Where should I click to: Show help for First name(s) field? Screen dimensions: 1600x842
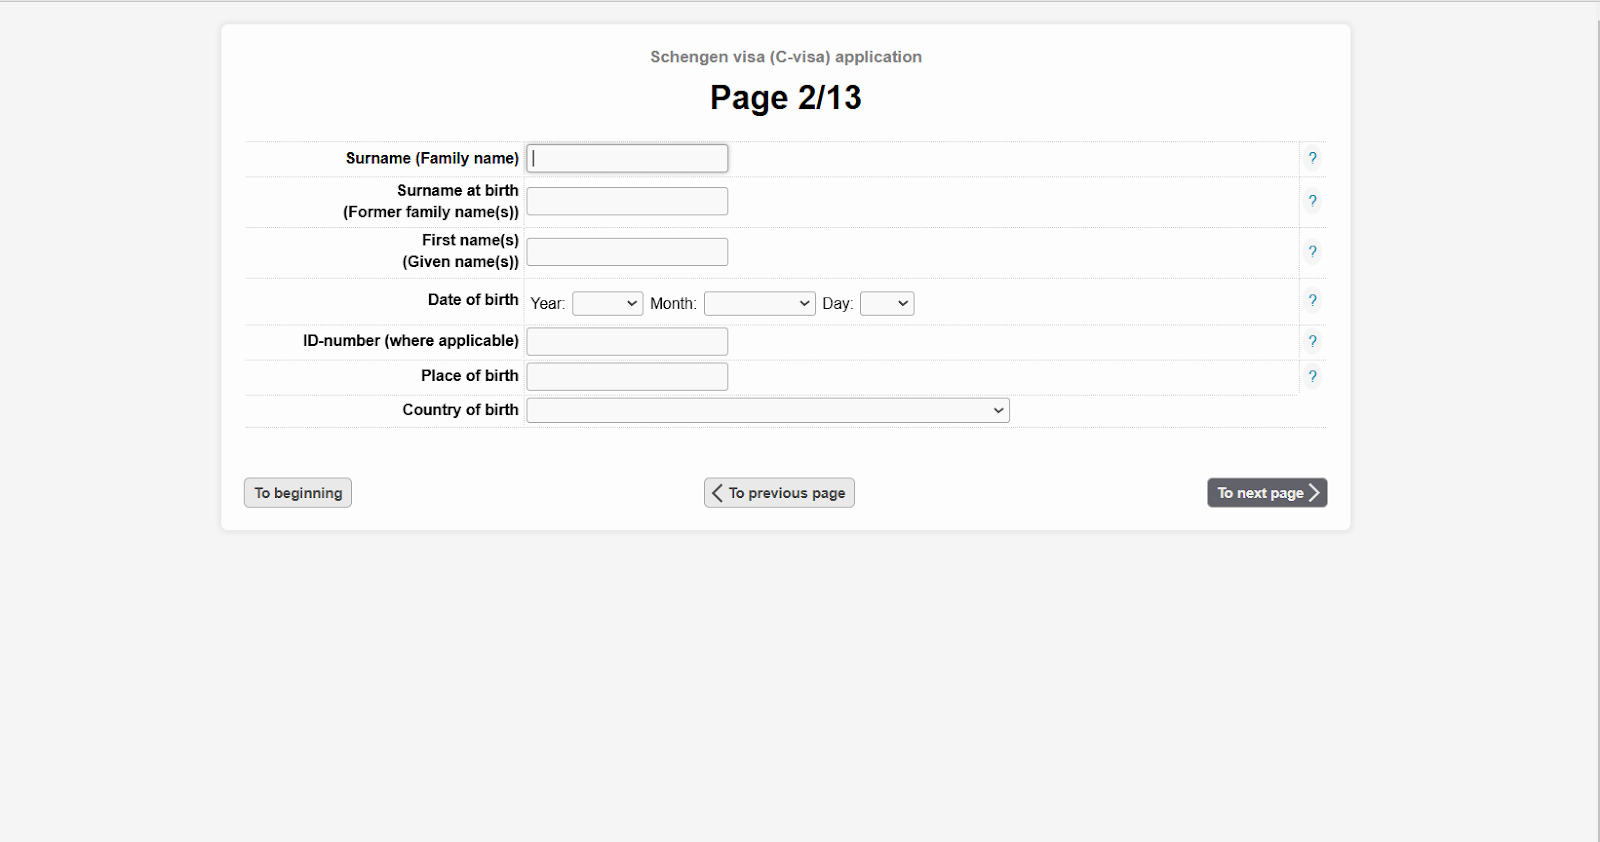tap(1312, 251)
